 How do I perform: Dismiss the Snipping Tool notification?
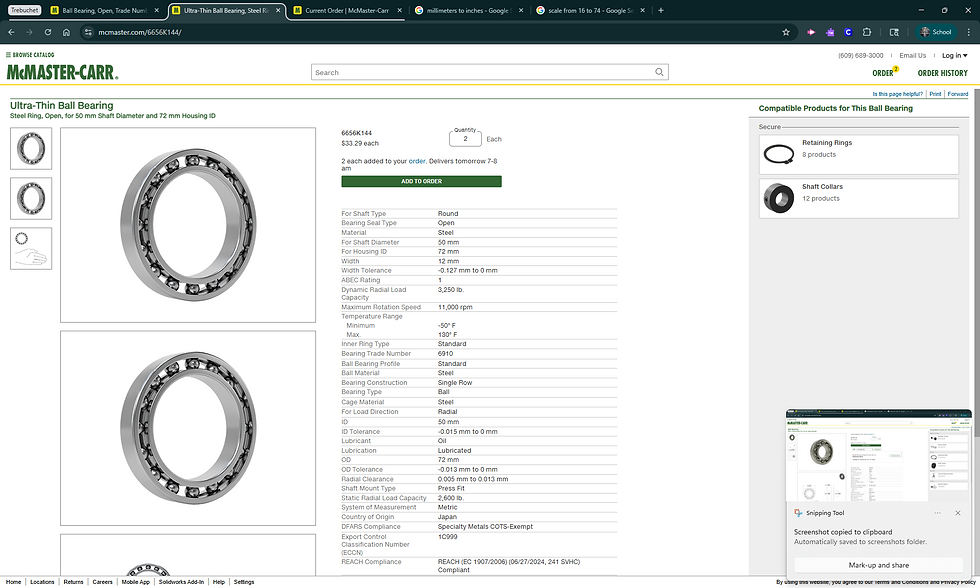point(958,513)
